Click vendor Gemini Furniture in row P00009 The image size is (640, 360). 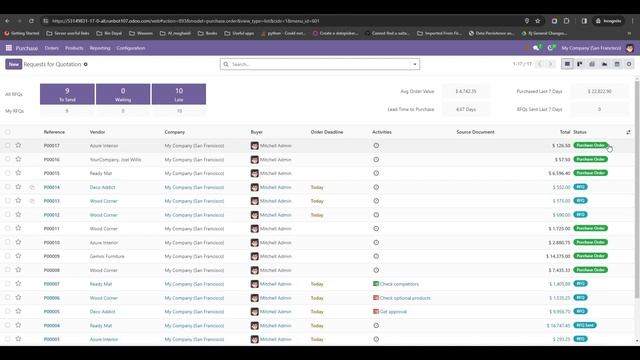coord(107,256)
